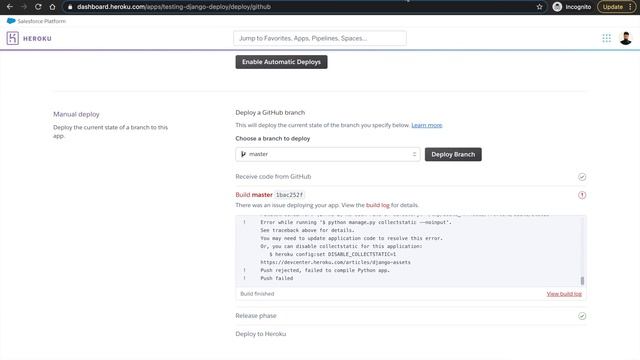Click the Build master error warning icon
Screen dimensions: 640x360
coord(582,195)
